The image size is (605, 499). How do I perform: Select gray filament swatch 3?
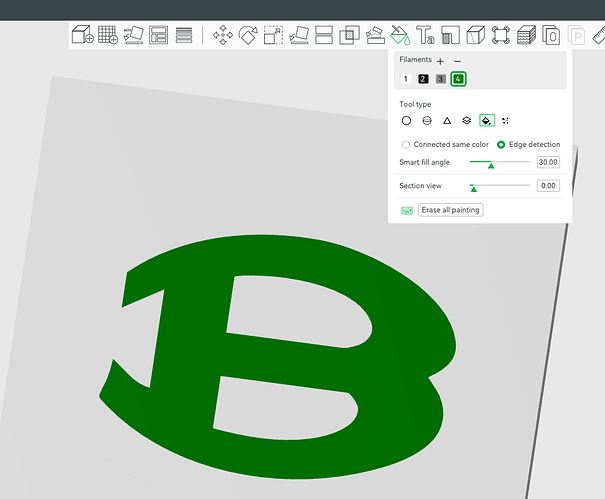441,79
